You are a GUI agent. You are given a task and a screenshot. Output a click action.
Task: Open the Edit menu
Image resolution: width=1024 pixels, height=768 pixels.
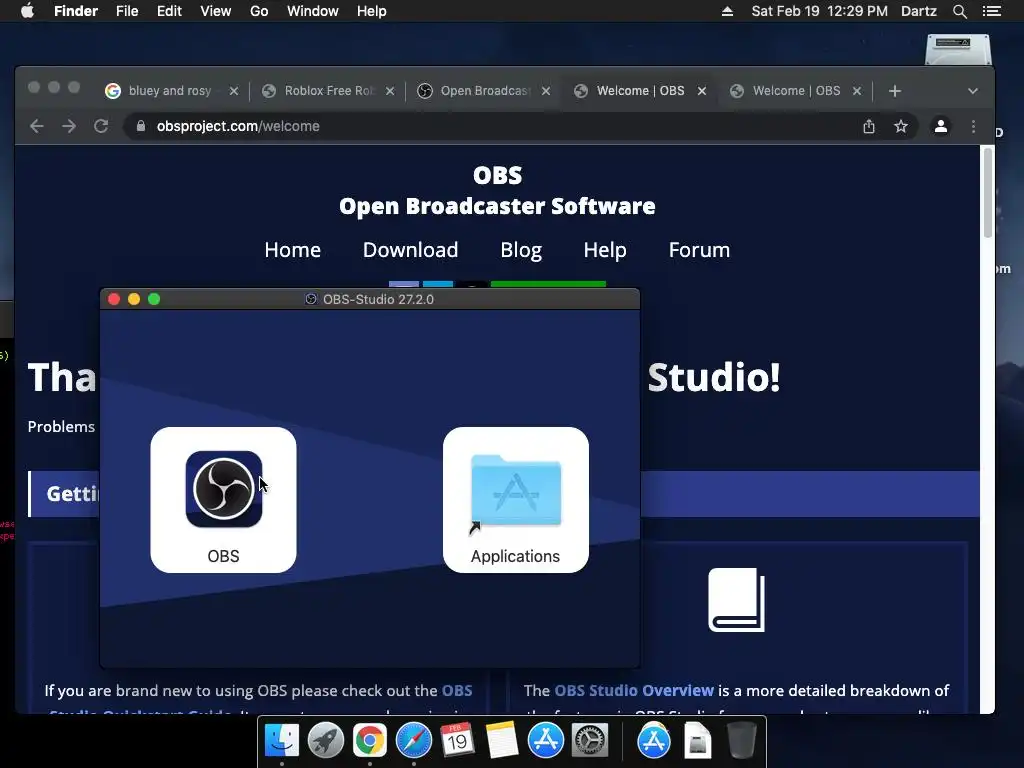[169, 11]
